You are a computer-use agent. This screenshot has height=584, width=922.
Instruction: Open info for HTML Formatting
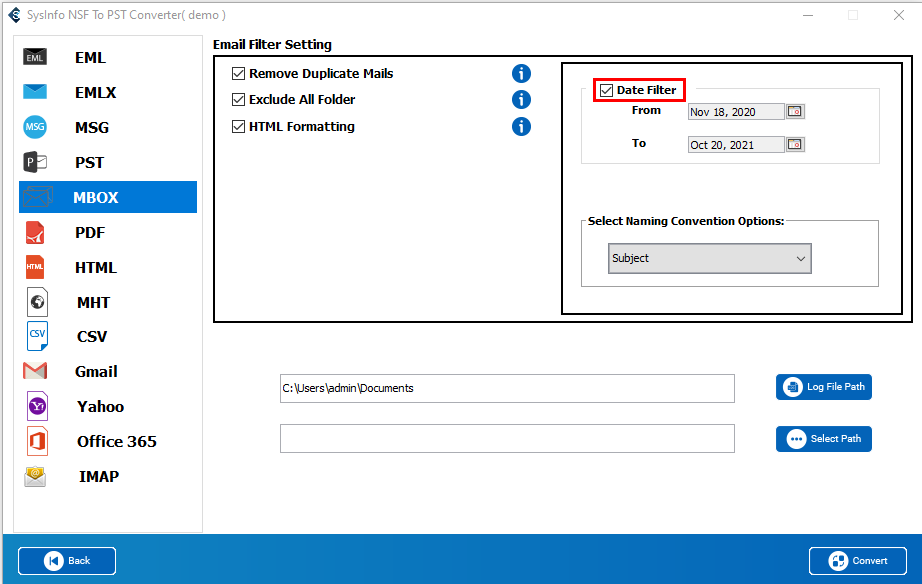coord(521,126)
